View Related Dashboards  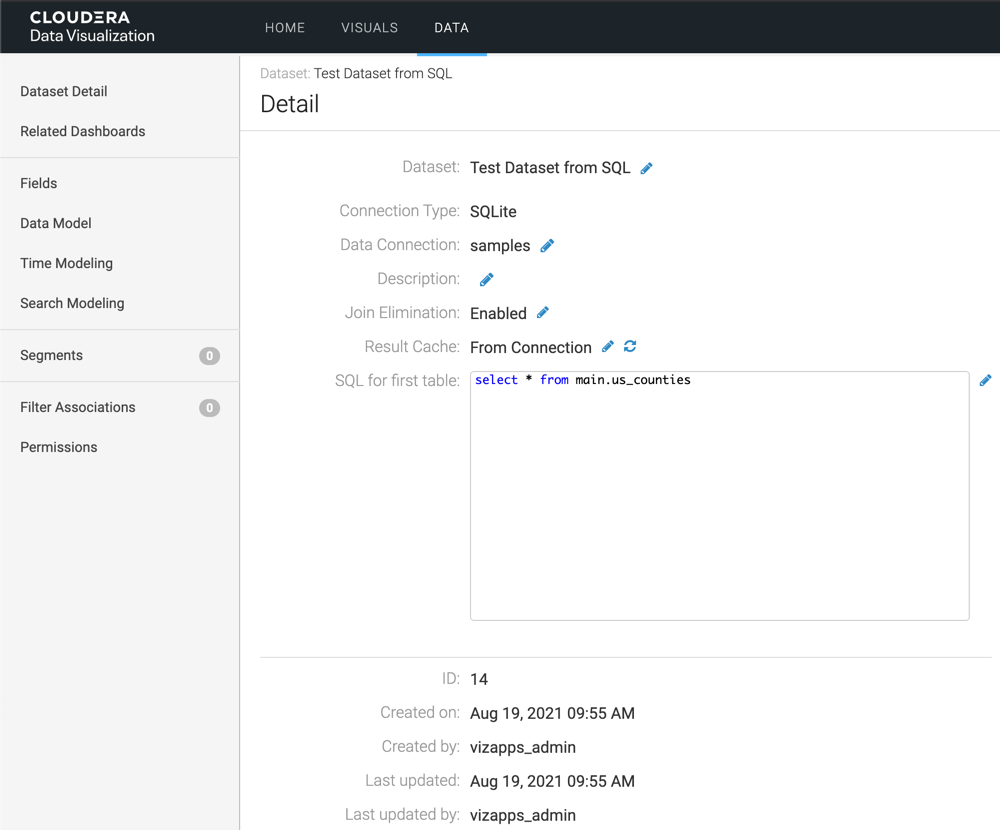click(83, 131)
